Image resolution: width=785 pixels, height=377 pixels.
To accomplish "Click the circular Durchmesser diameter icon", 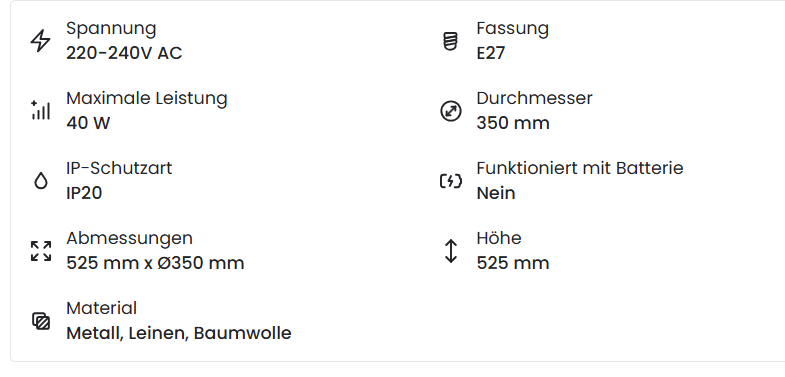I will pos(451,111).
